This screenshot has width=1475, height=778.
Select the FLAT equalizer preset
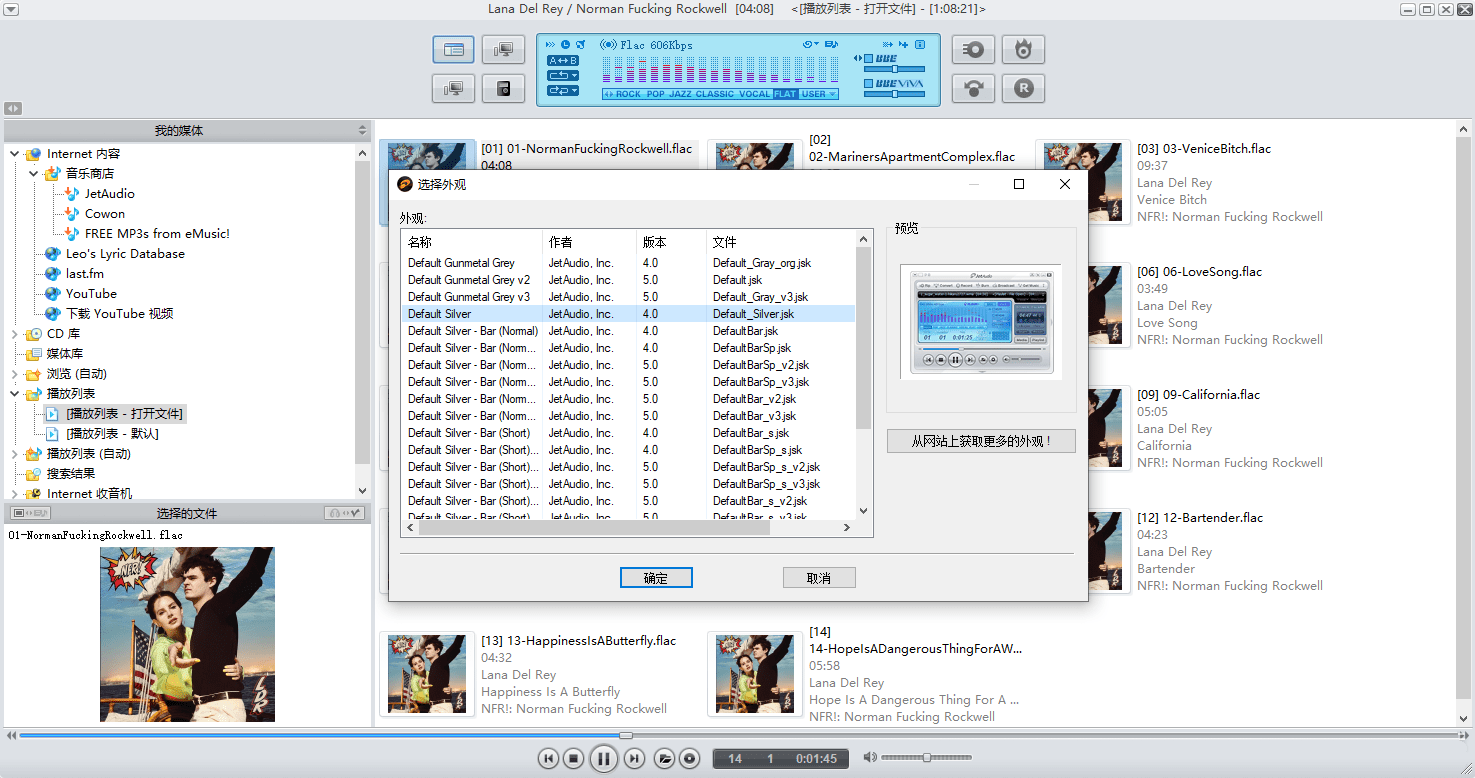[x=786, y=94]
